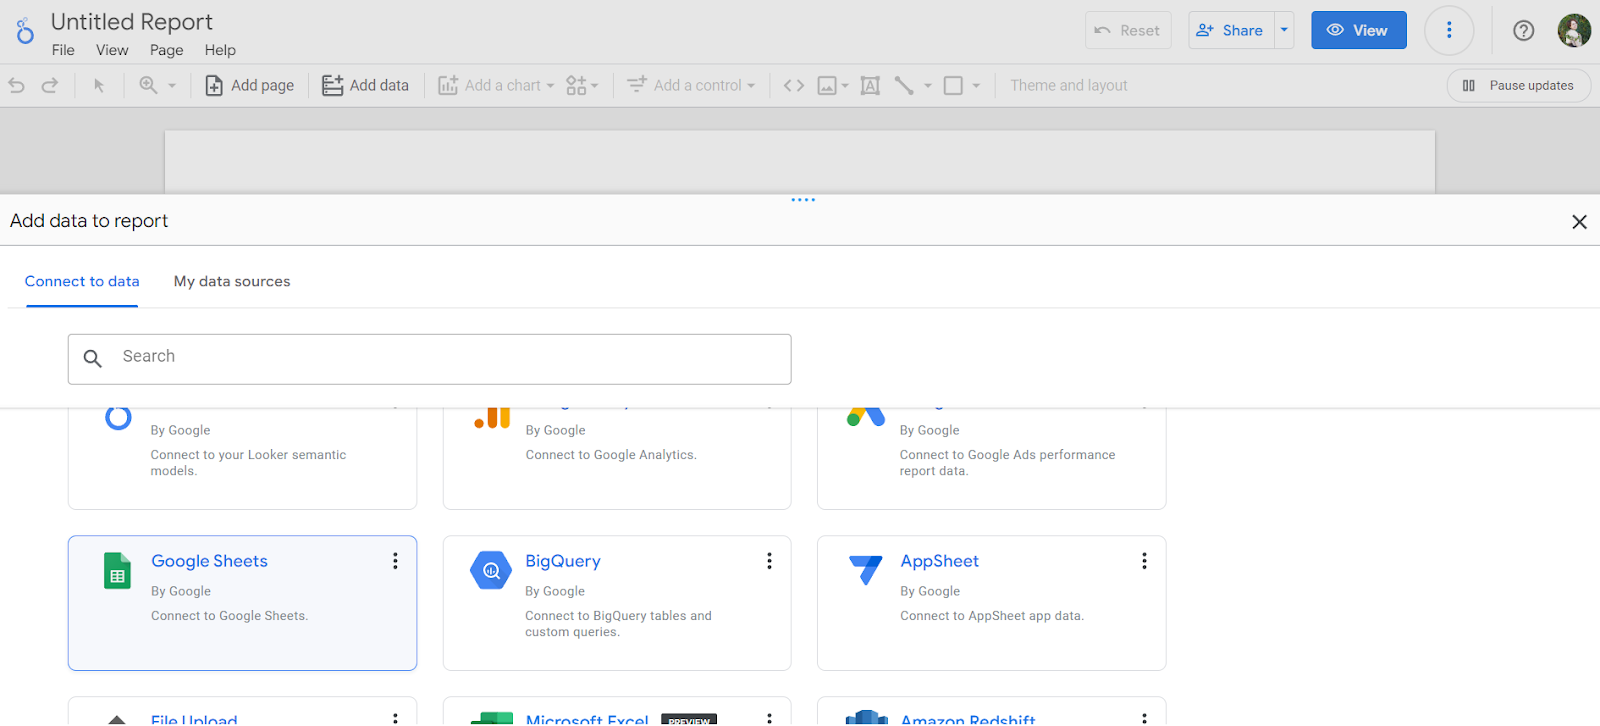Open the Page menu
The width and height of the screenshot is (1600, 726).
point(167,50)
